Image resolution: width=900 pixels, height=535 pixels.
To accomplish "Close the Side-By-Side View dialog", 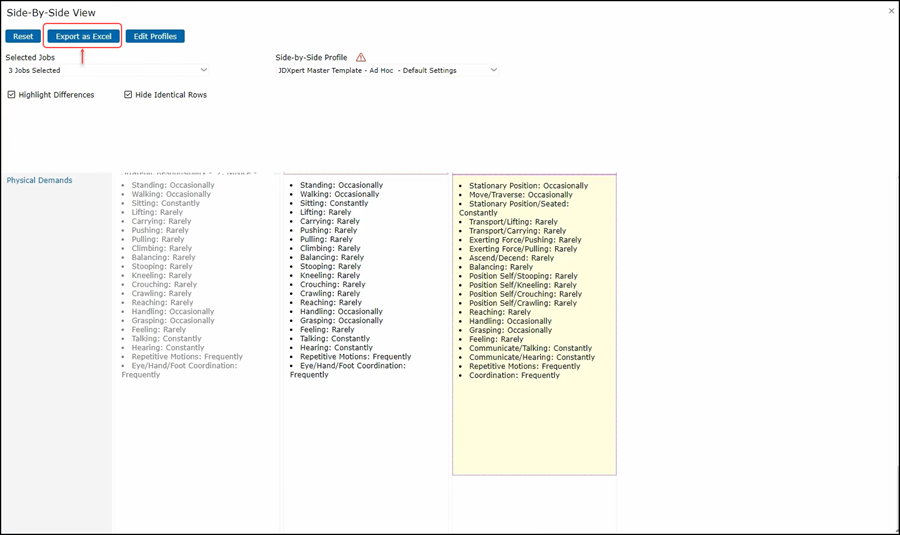I will [891, 11].
